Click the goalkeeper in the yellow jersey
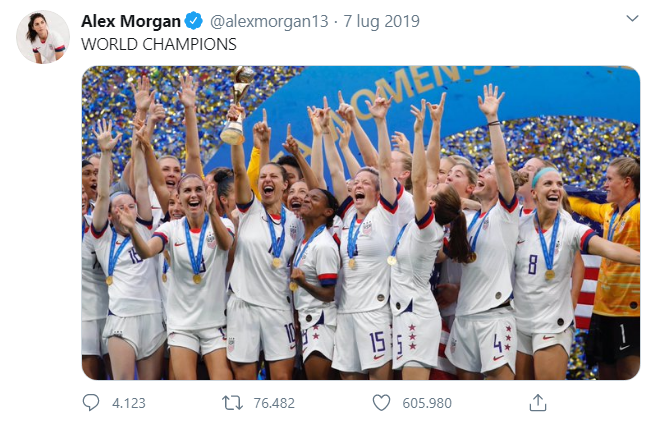 coord(613,270)
